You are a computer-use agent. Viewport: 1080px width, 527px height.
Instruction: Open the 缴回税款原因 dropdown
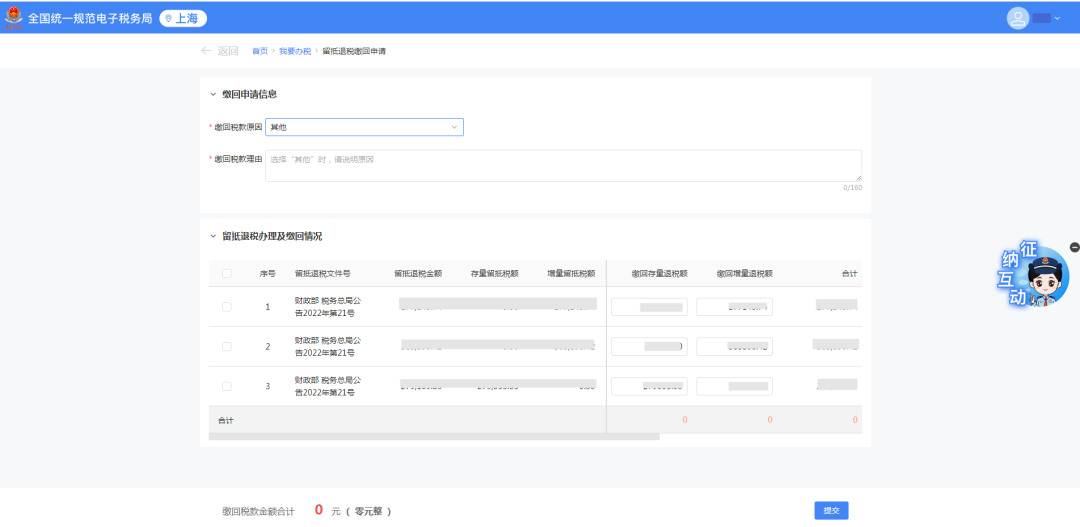tap(364, 127)
